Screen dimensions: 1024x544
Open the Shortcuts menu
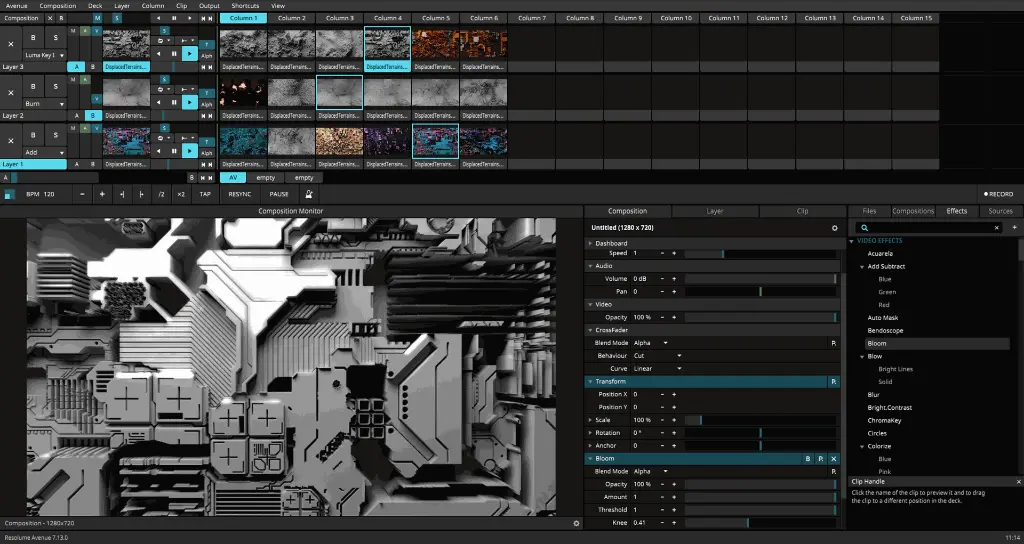click(245, 6)
